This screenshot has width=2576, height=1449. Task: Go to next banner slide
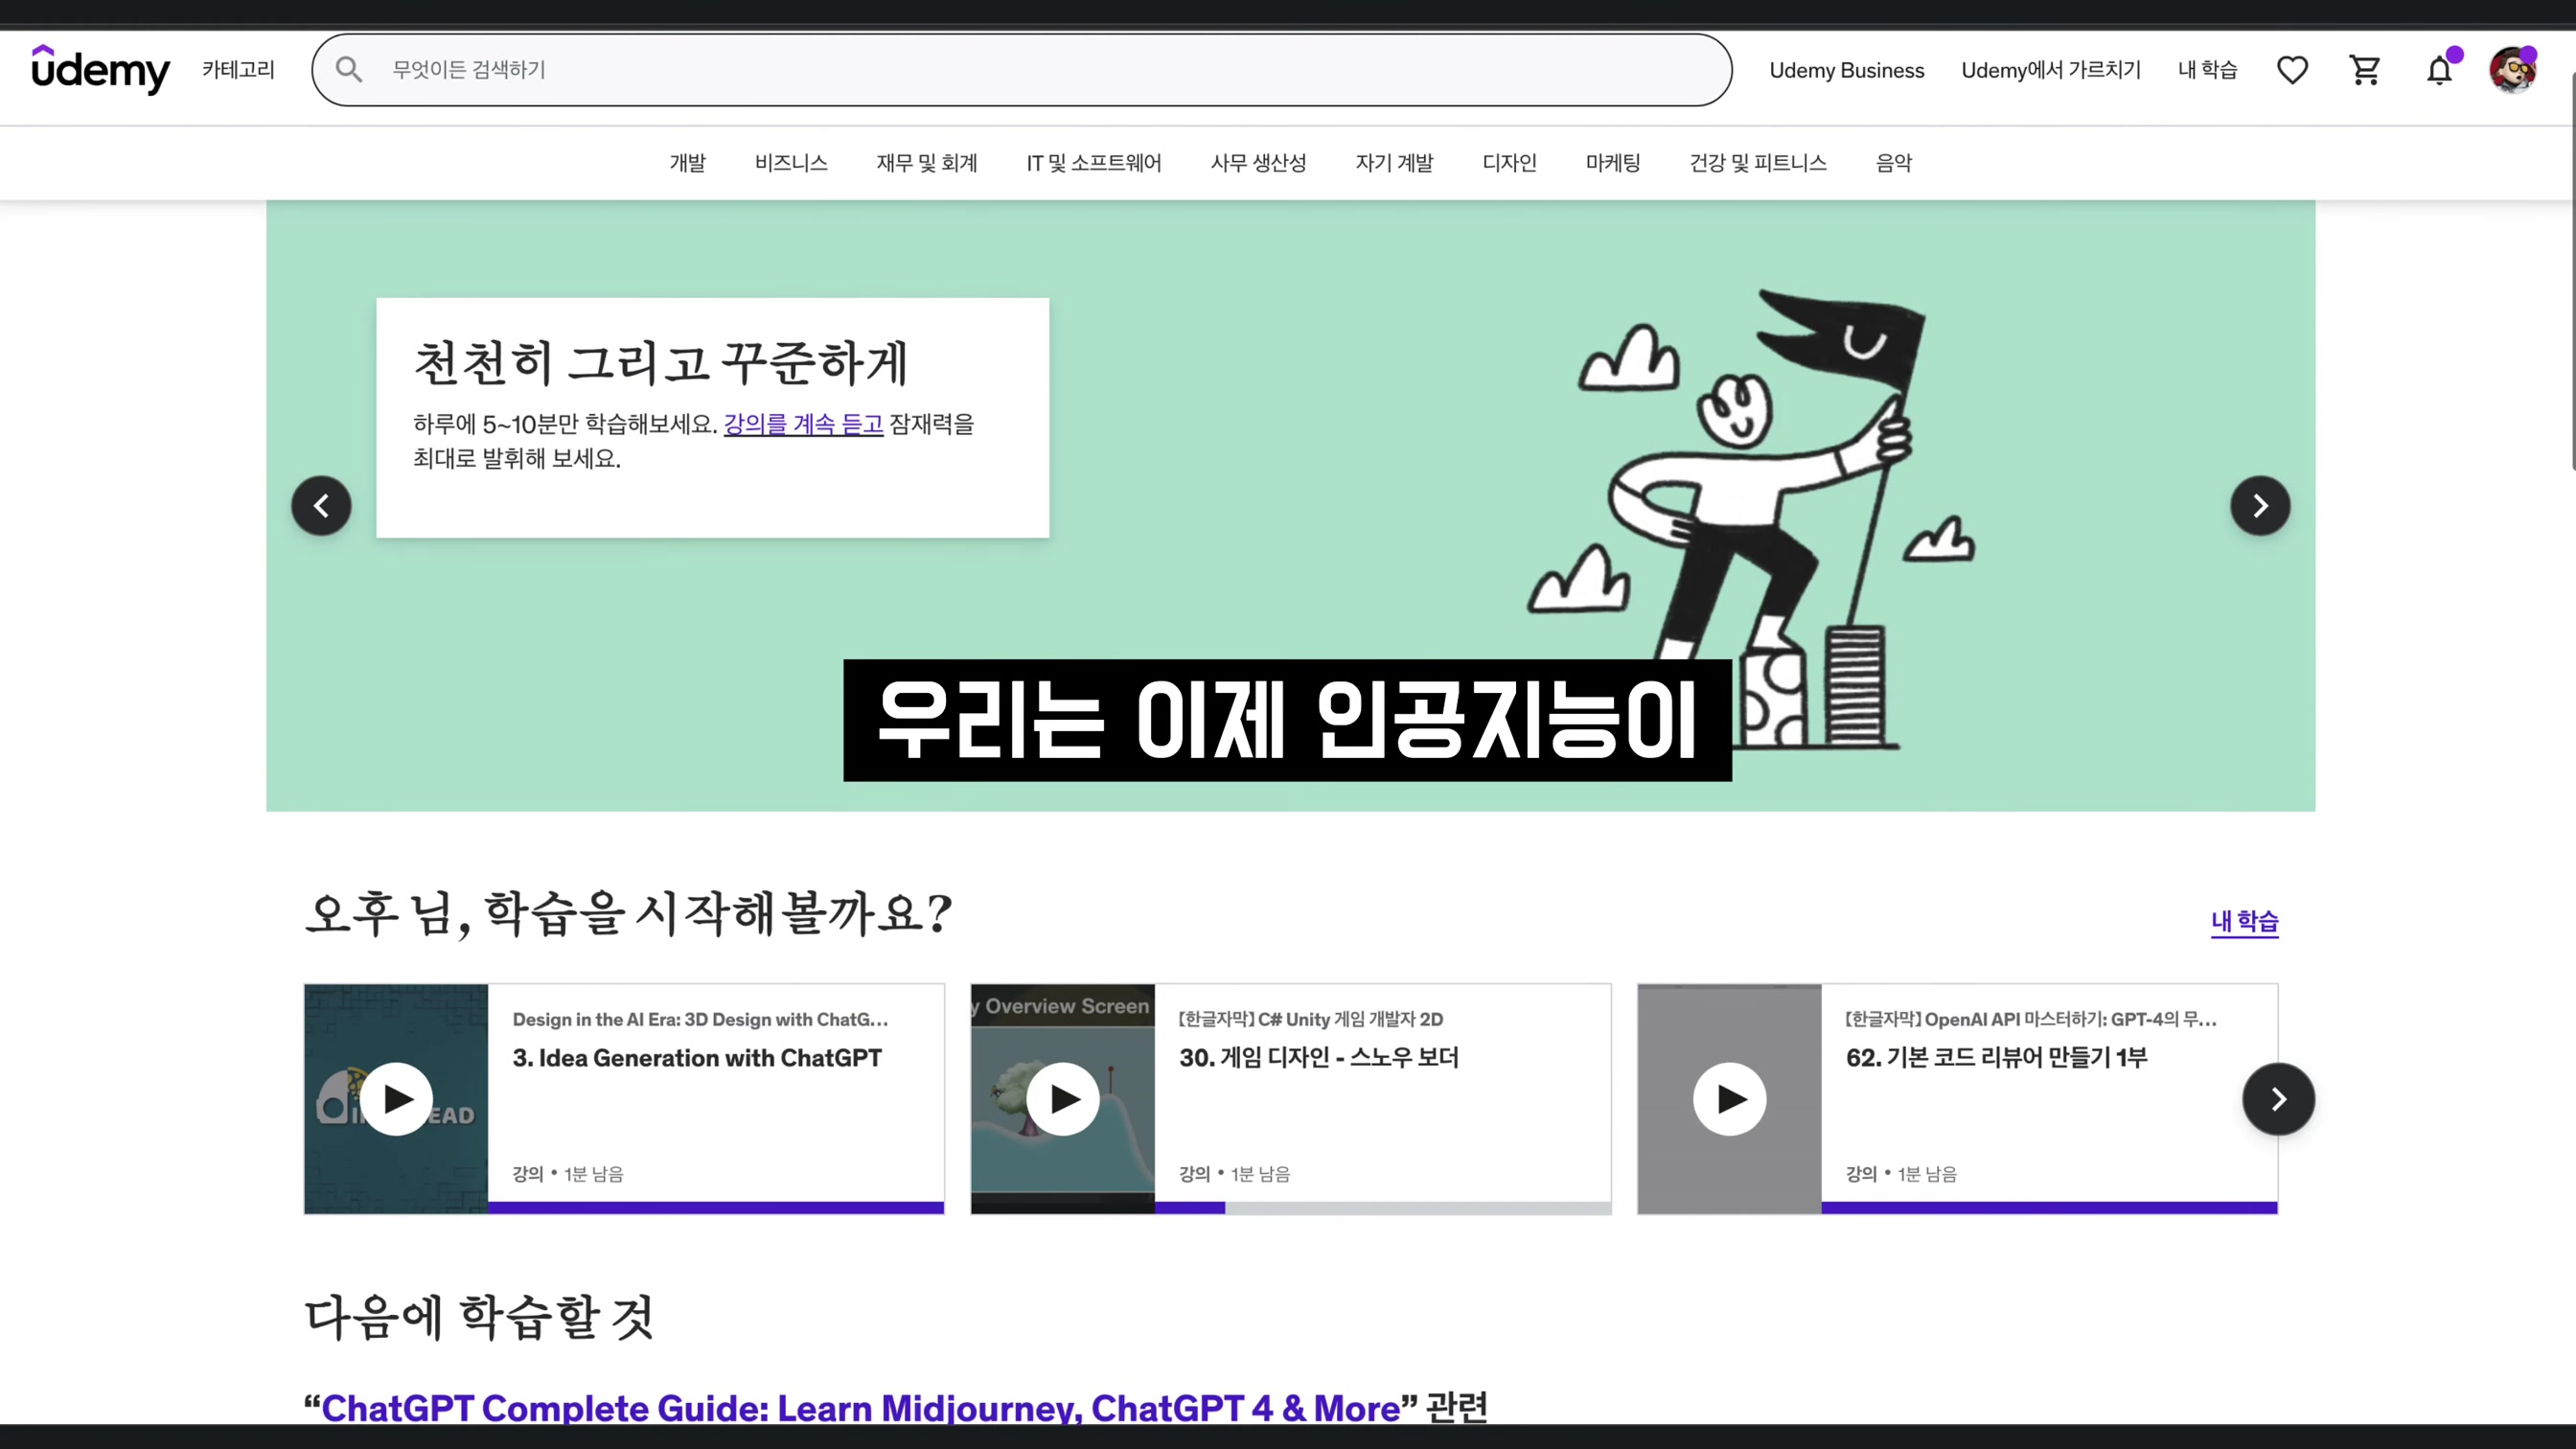2260,506
